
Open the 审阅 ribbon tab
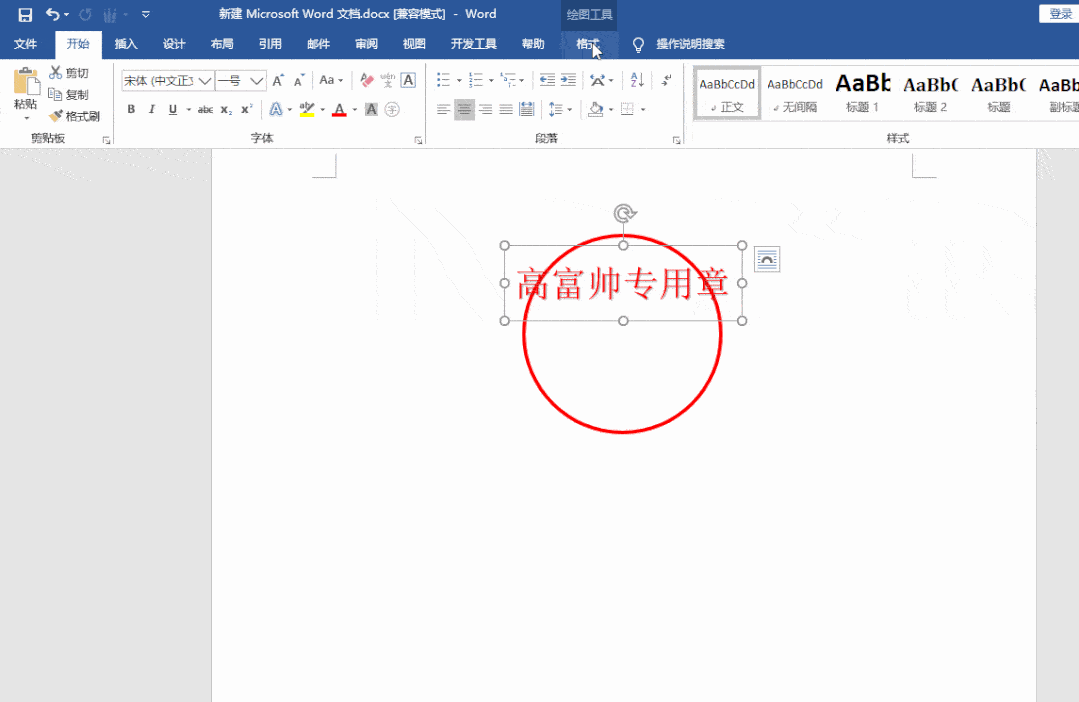click(x=366, y=44)
